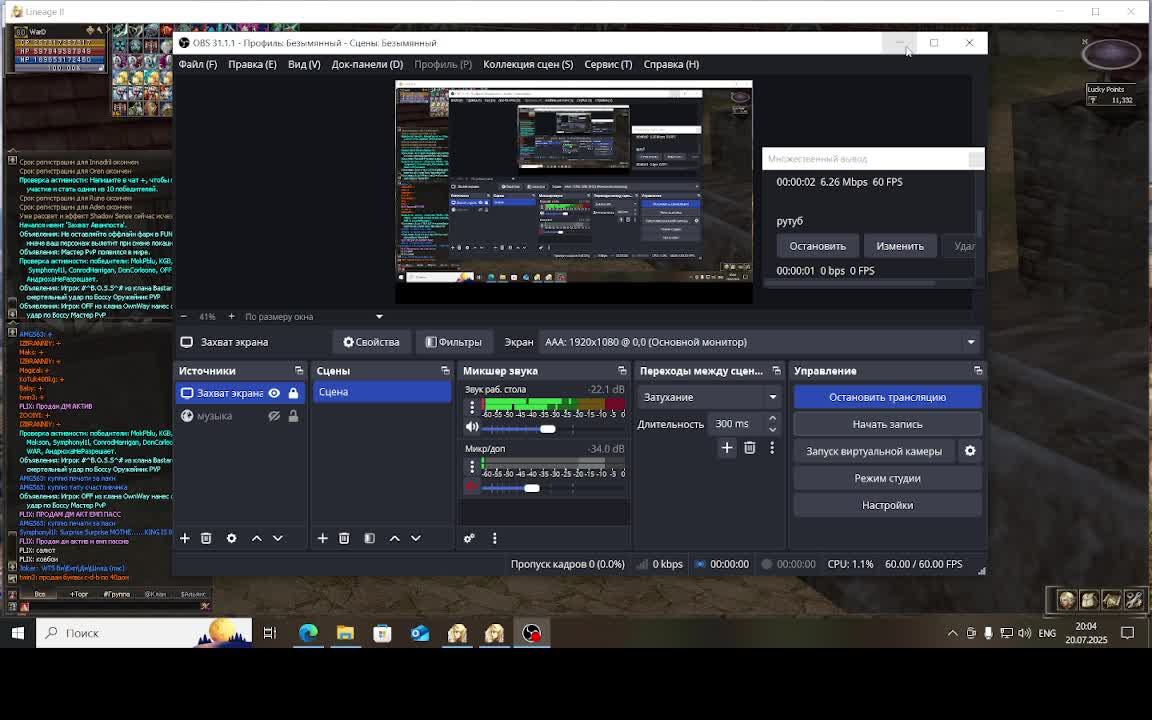Open Windows Start menu

click(18, 633)
